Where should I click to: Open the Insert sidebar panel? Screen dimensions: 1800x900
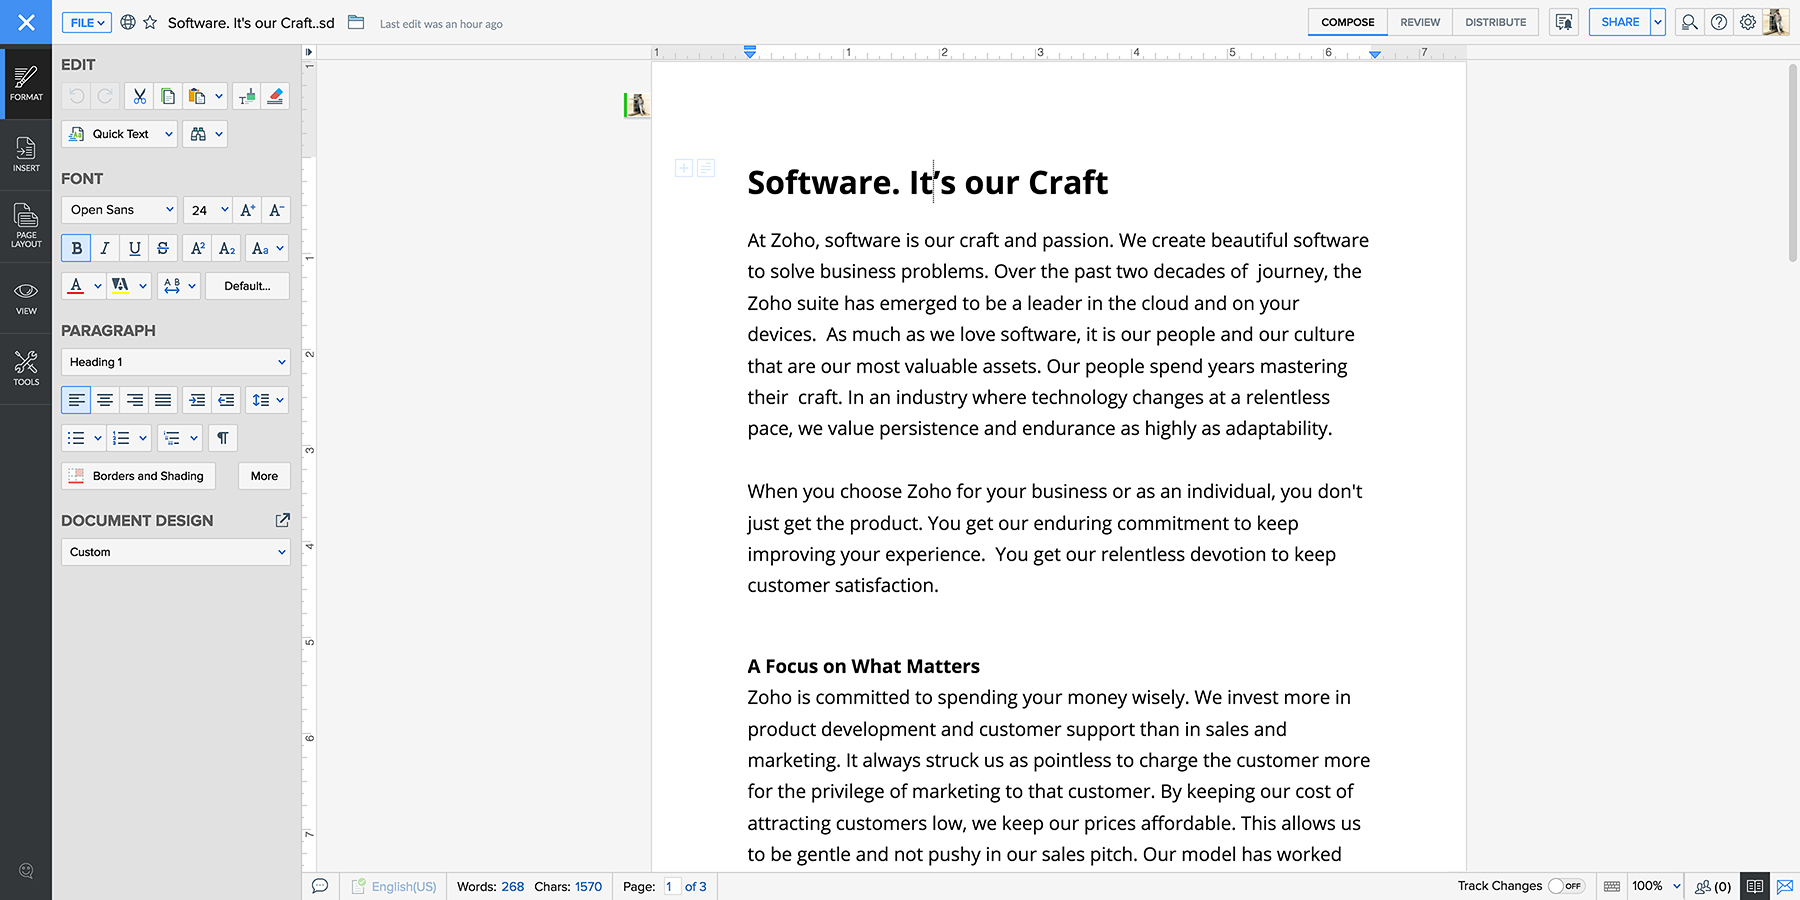pos(26,154)
